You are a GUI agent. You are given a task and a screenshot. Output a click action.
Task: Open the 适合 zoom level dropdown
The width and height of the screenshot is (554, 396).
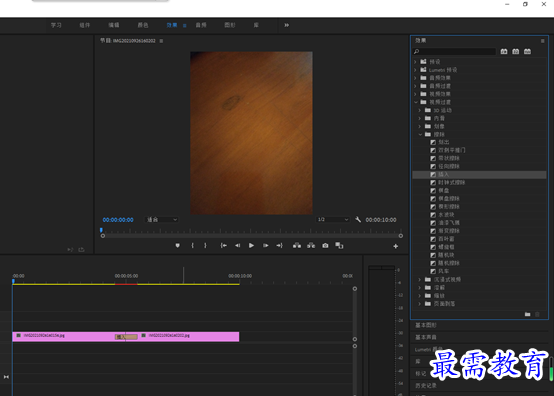[161, 220]
